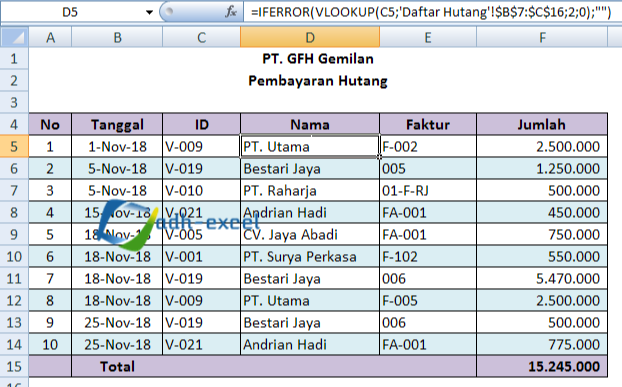The width and height of the screenshot is (622, 387).
Task: Click the Tanggal header cell
Action: pos(117,125)
